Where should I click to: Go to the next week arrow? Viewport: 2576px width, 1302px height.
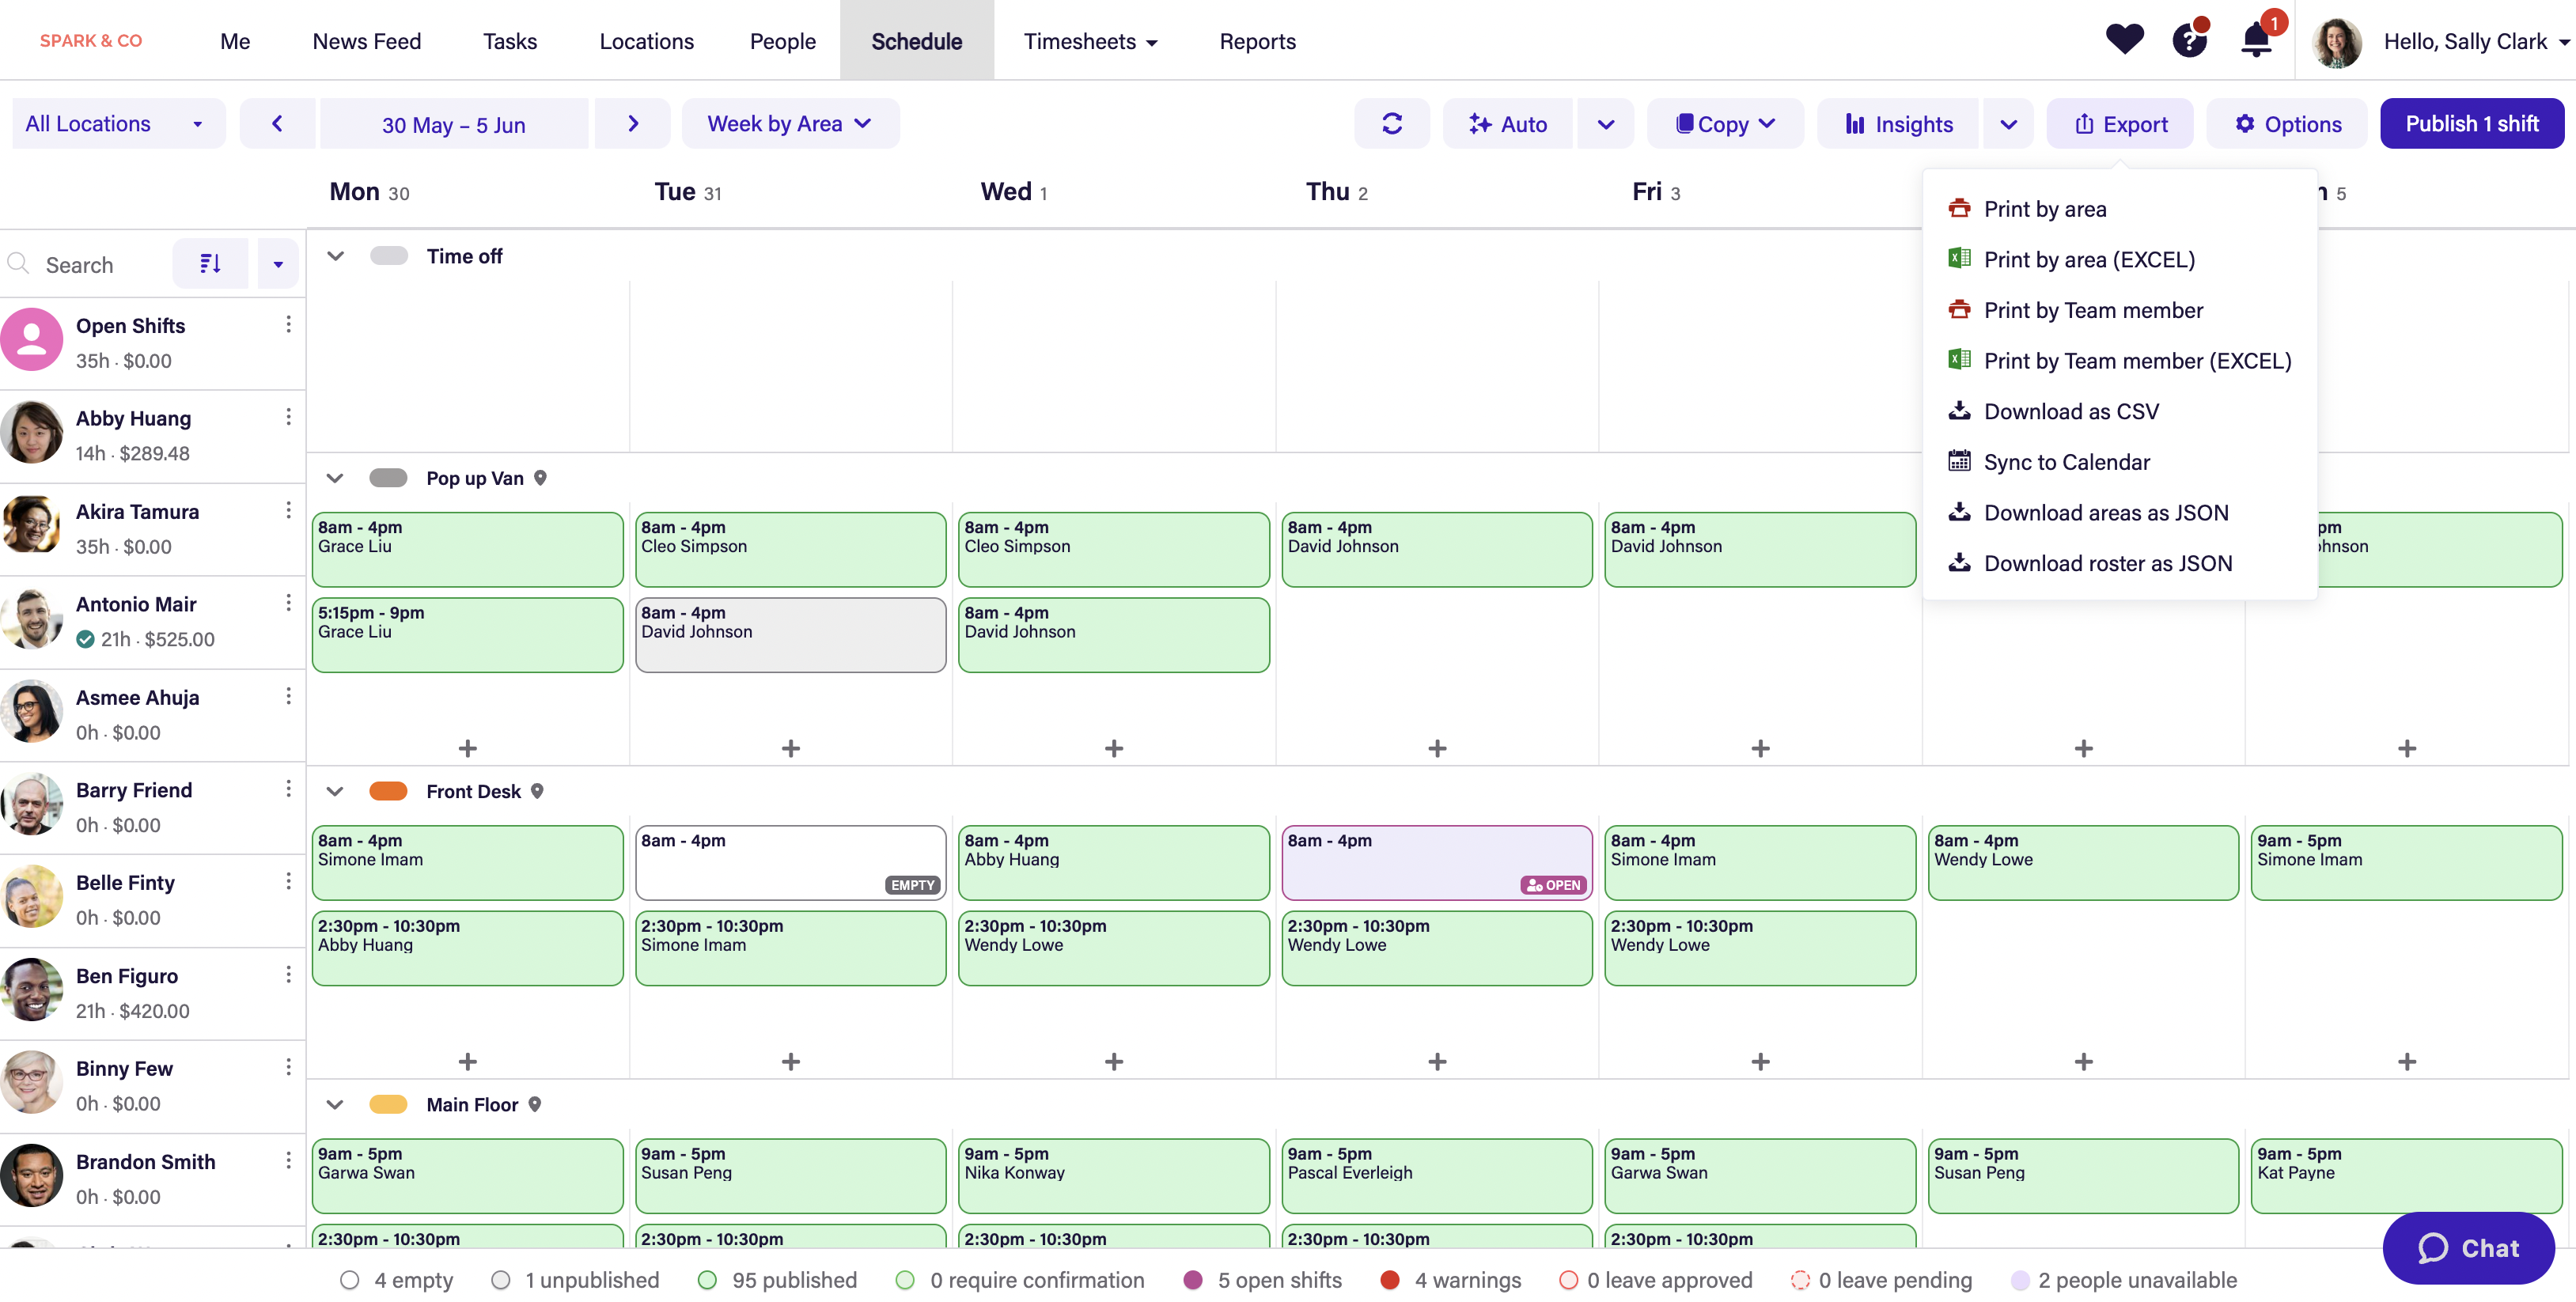coord(633,123)
